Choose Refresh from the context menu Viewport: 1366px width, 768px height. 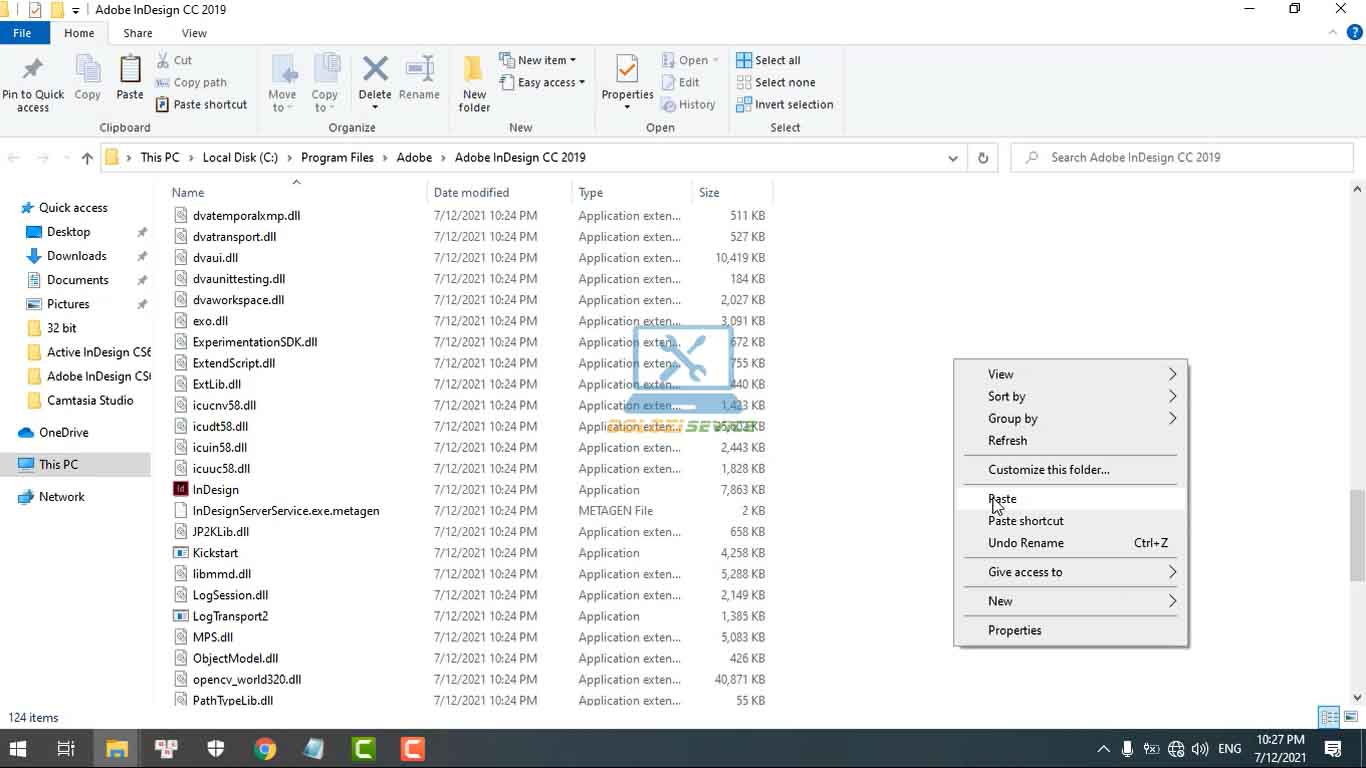(1007, 440)
